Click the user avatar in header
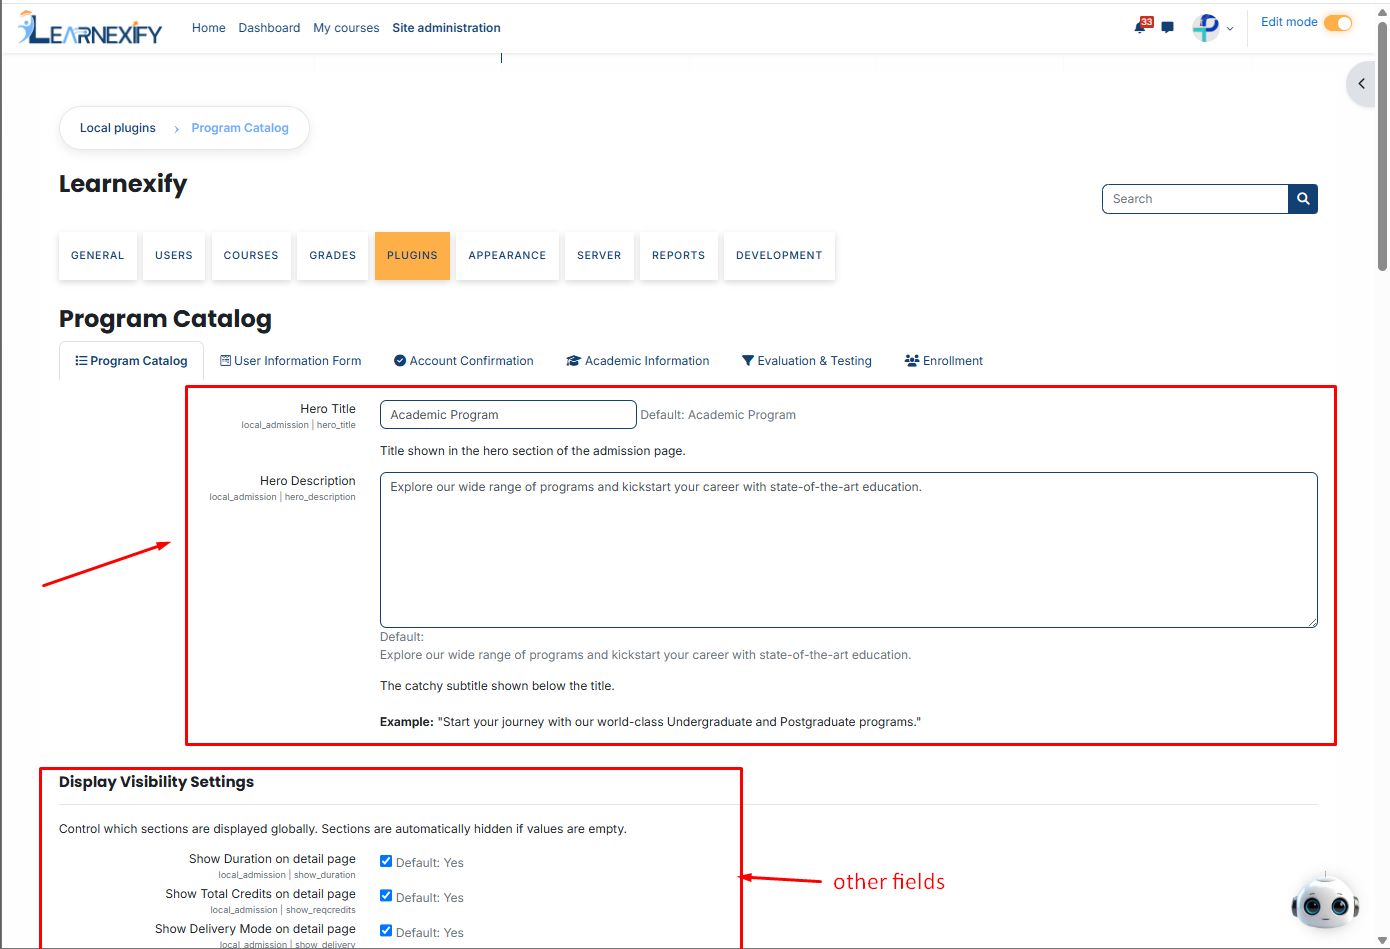Viewport: 1390px width, 949px height. tap(1206, 28)
